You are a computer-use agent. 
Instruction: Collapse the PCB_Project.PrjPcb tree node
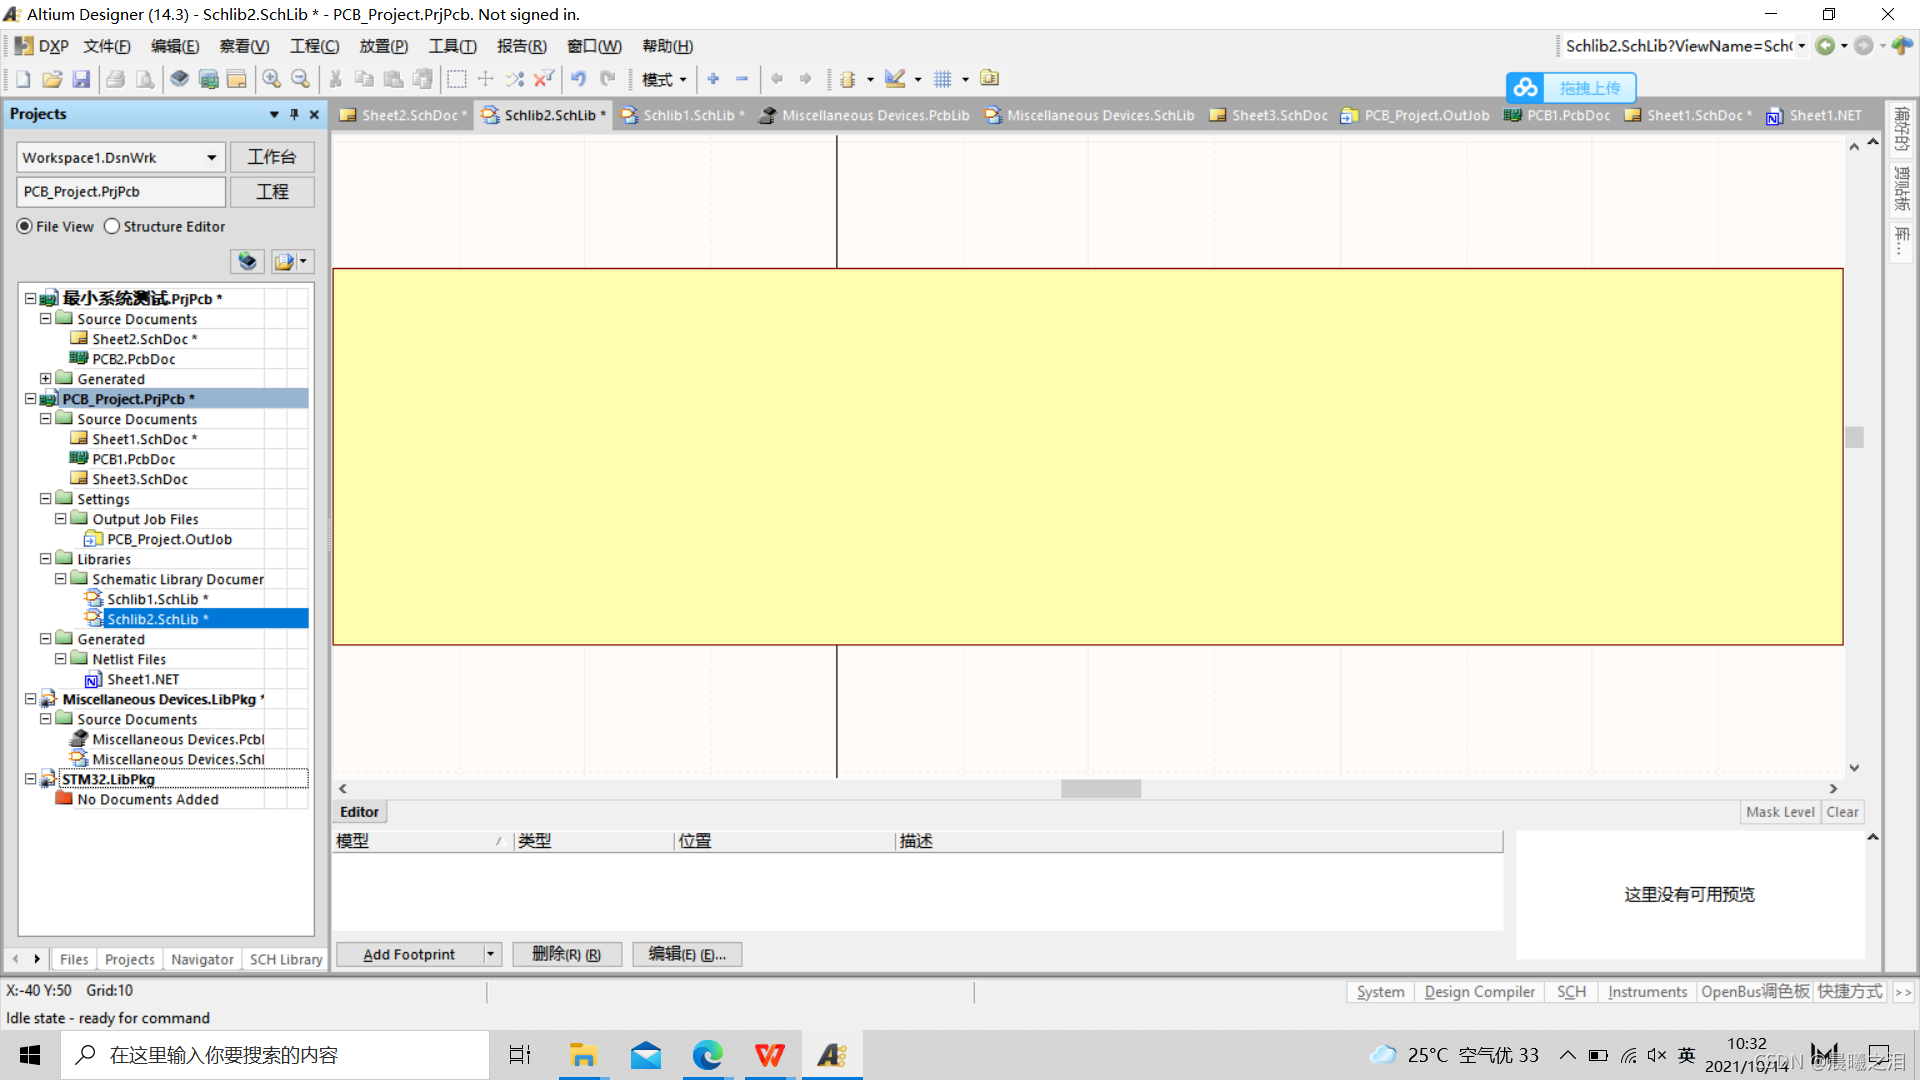(31, 399)
